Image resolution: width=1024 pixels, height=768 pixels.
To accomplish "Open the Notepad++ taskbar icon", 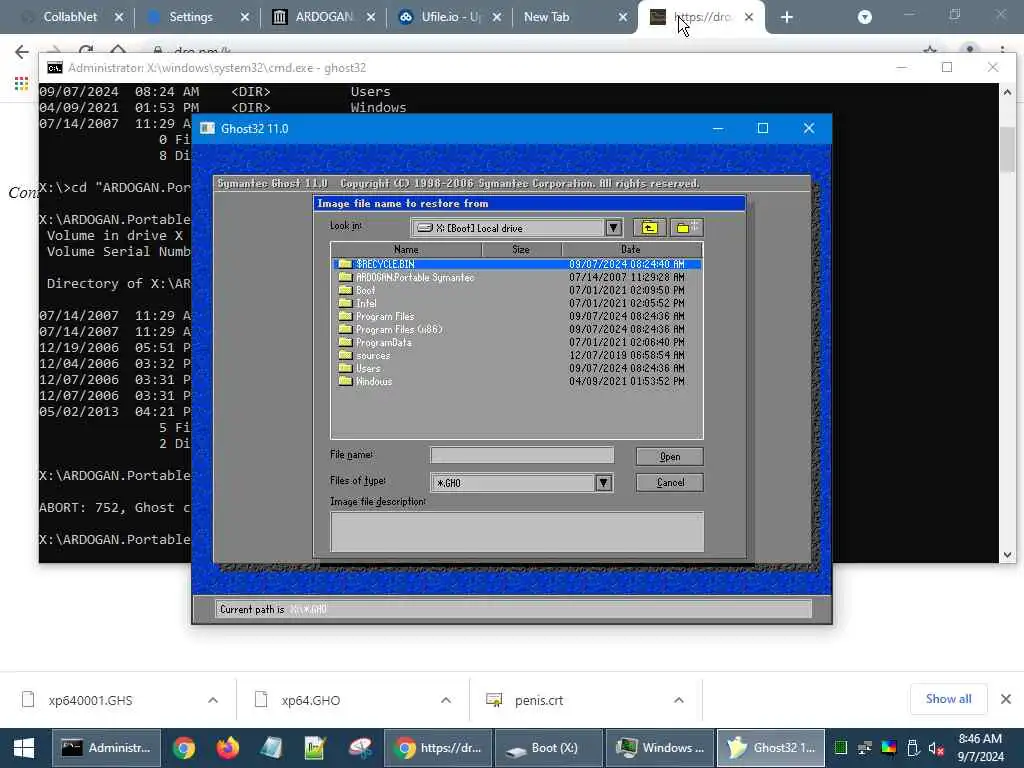I will tap(315, 748).
